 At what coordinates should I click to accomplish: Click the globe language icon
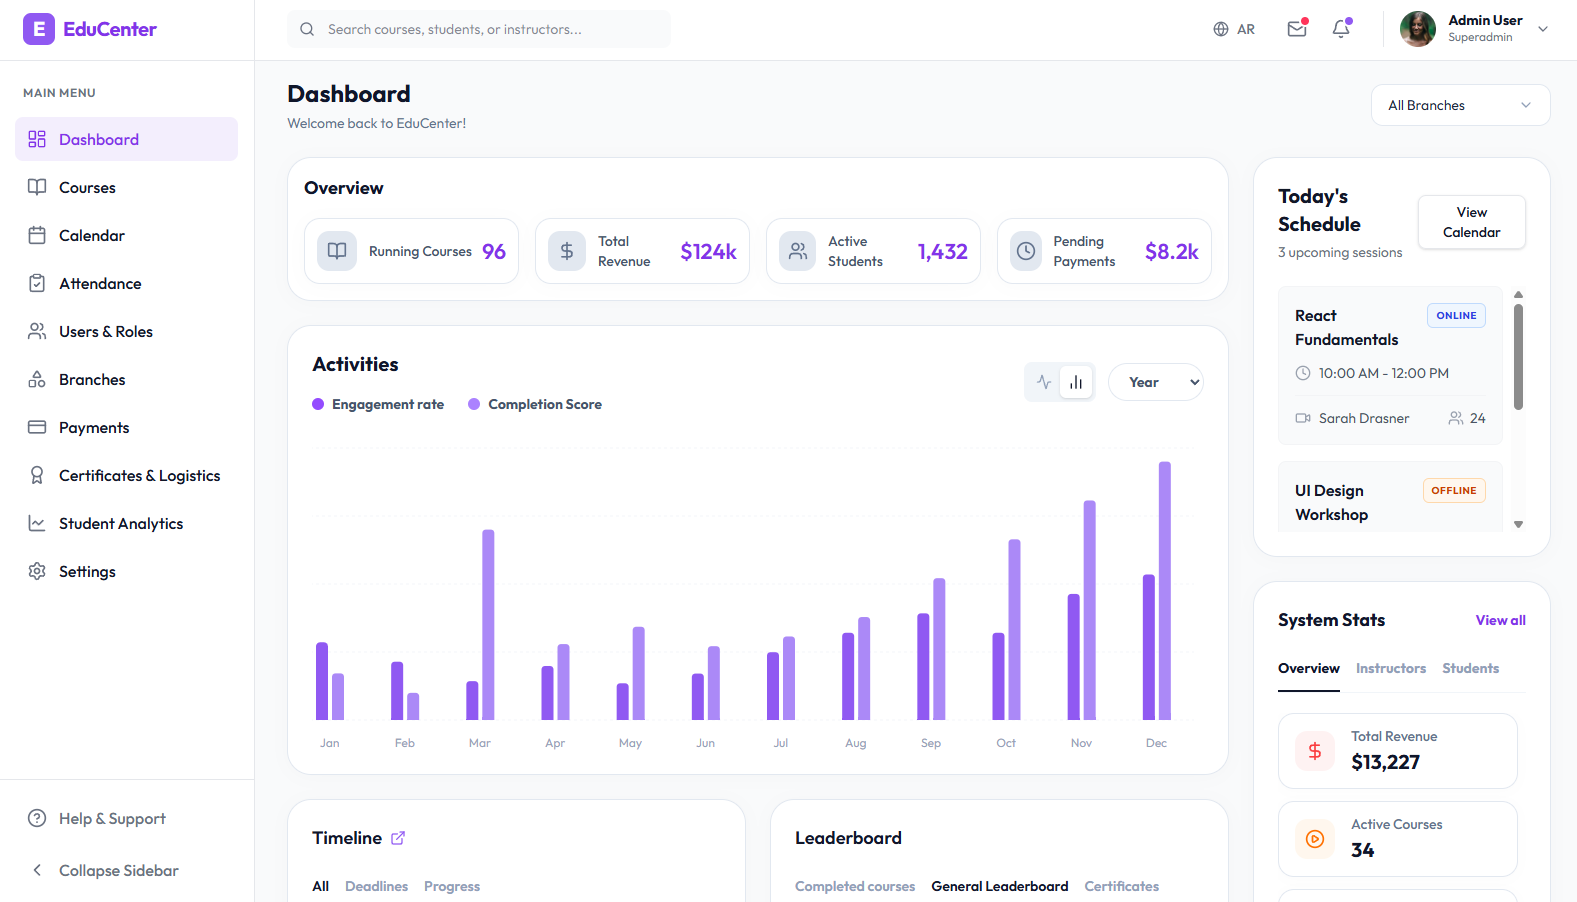tap(1221, 29)
